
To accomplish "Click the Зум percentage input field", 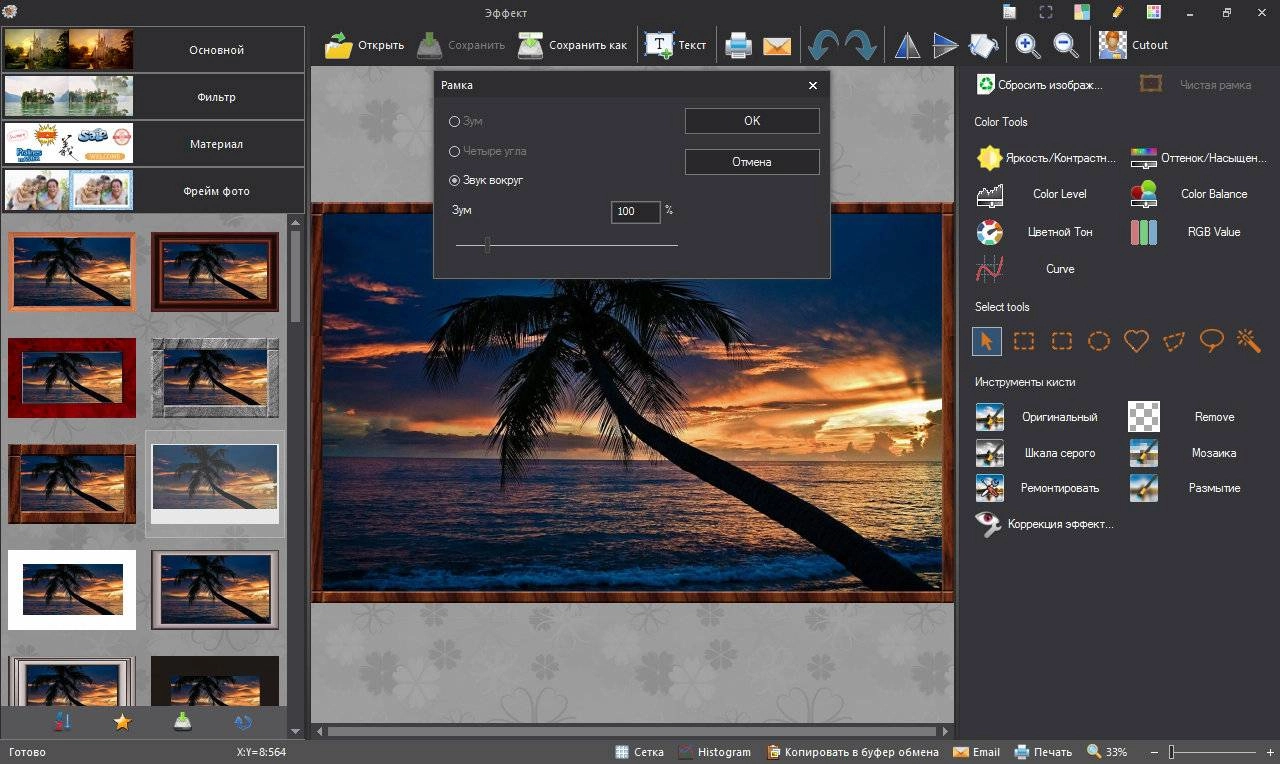I will (x=636, y=212).
